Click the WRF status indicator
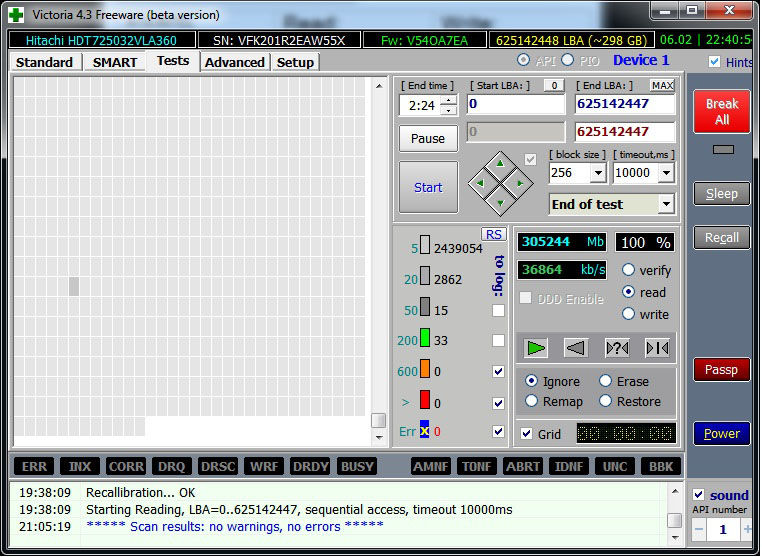 (x=264, y=467)
